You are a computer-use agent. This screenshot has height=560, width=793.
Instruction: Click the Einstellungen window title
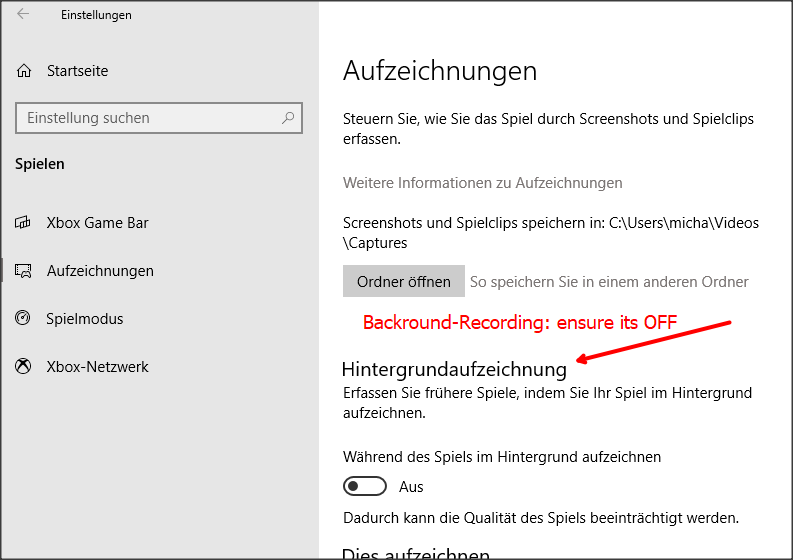pyautogui.click(x=96, y=15)
